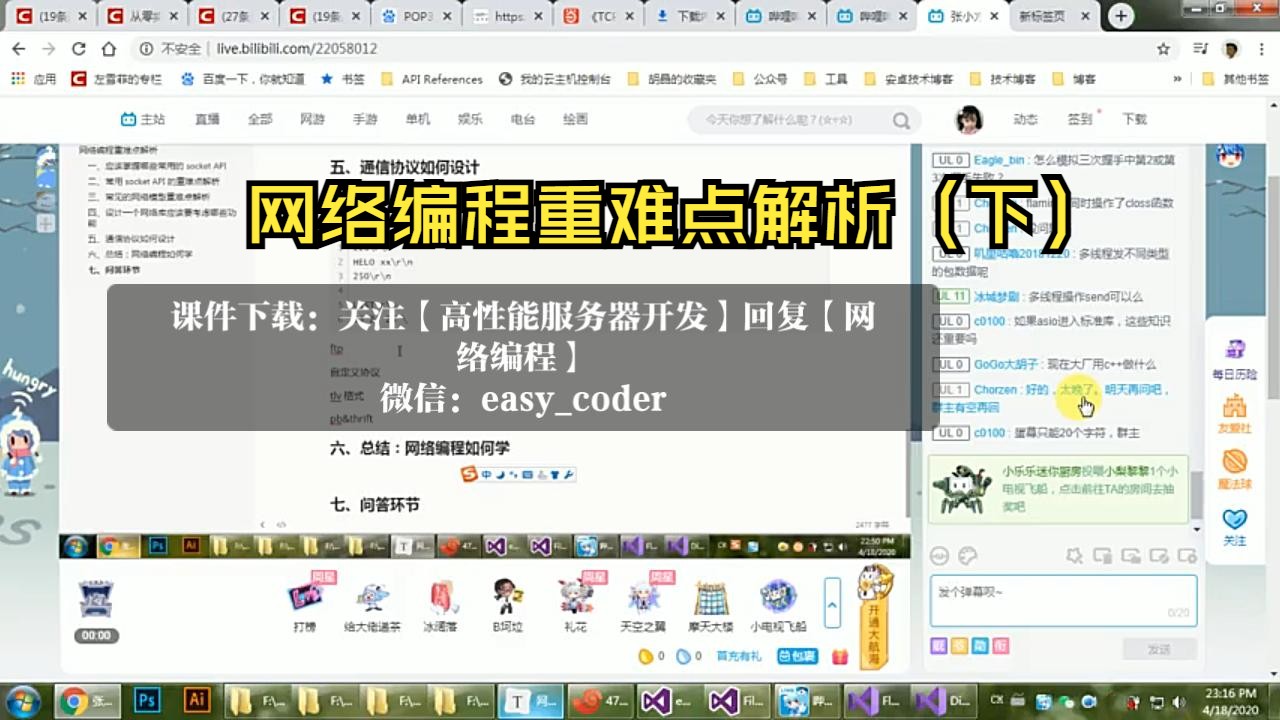The width and height of the screenshot is (1280, 720).
Task: Open the bookmarks overflow chevron
Action: point(1177,79)
